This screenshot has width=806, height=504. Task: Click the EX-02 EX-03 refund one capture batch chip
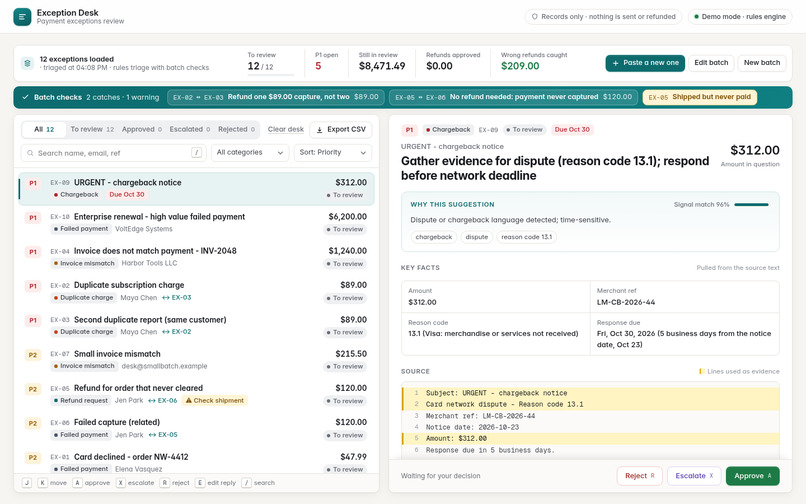coord(276,97)
